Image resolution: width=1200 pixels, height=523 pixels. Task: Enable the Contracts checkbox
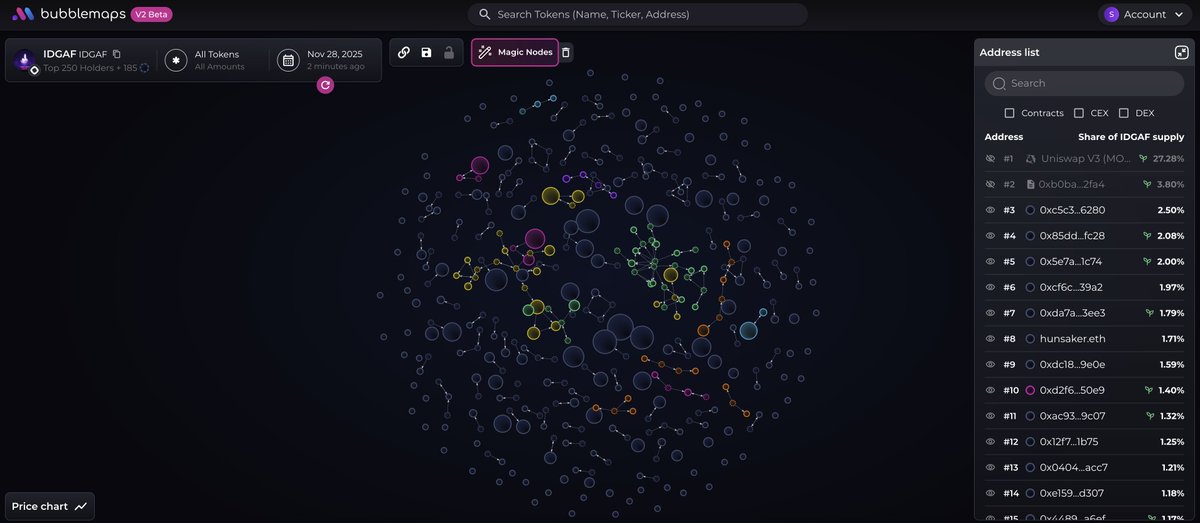click(1009, 113)
